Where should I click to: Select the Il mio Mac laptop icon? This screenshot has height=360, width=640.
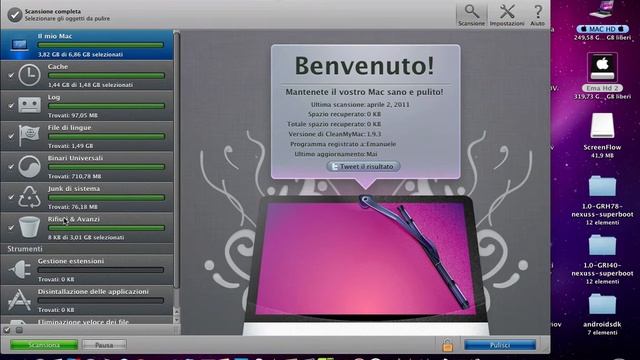click(20, 45)
